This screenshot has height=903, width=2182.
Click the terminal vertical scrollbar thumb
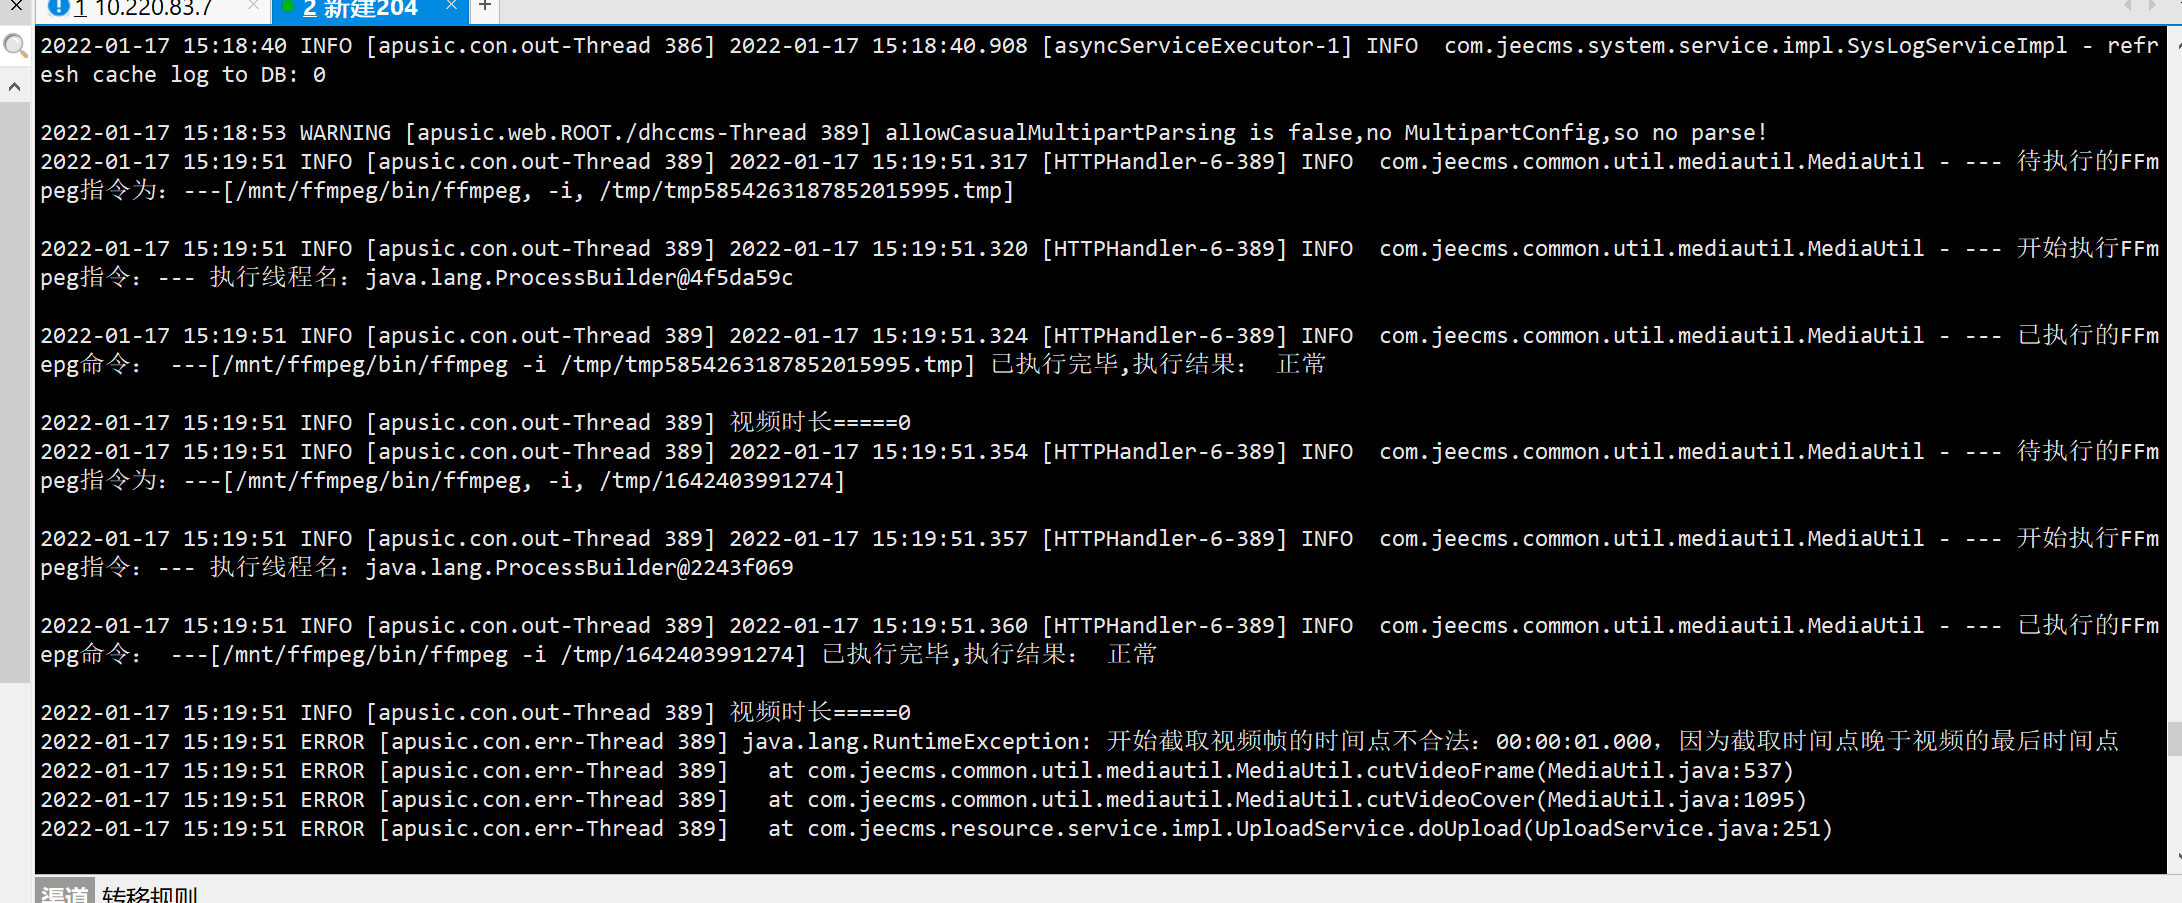pyautogui.click(x=2174, y=738)
